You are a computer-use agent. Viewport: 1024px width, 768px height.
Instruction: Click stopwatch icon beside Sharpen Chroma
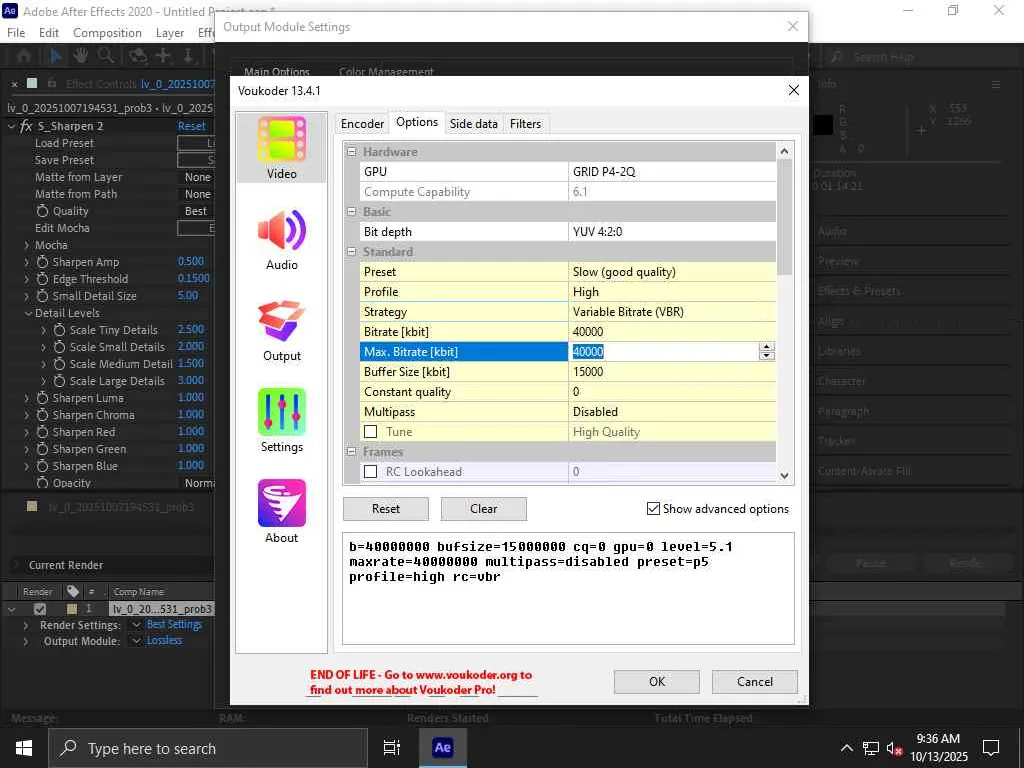42,415
